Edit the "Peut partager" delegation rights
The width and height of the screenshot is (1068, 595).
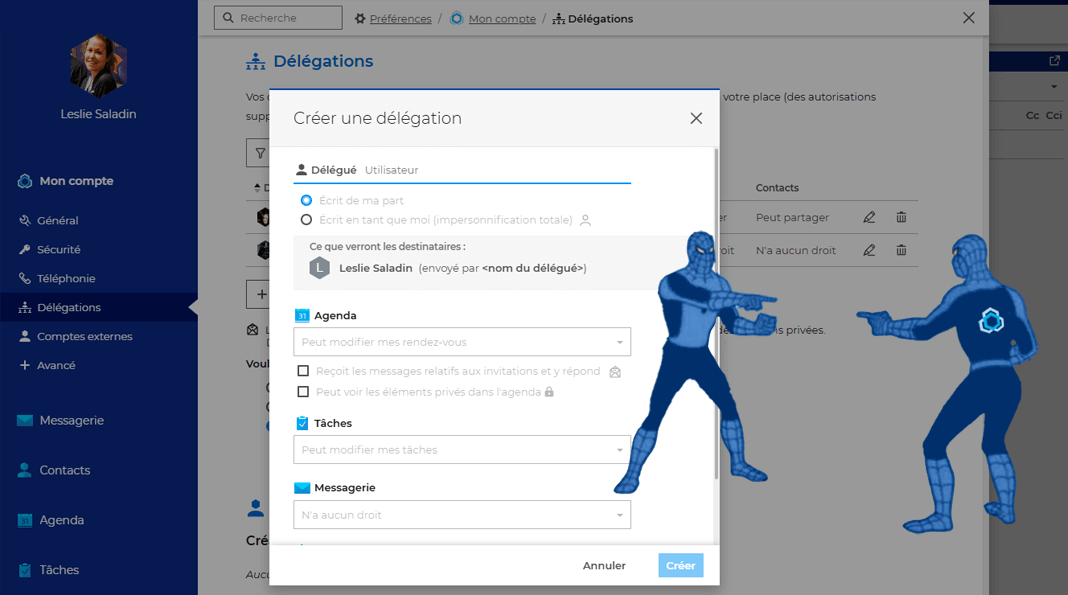[x=868, y=217]
